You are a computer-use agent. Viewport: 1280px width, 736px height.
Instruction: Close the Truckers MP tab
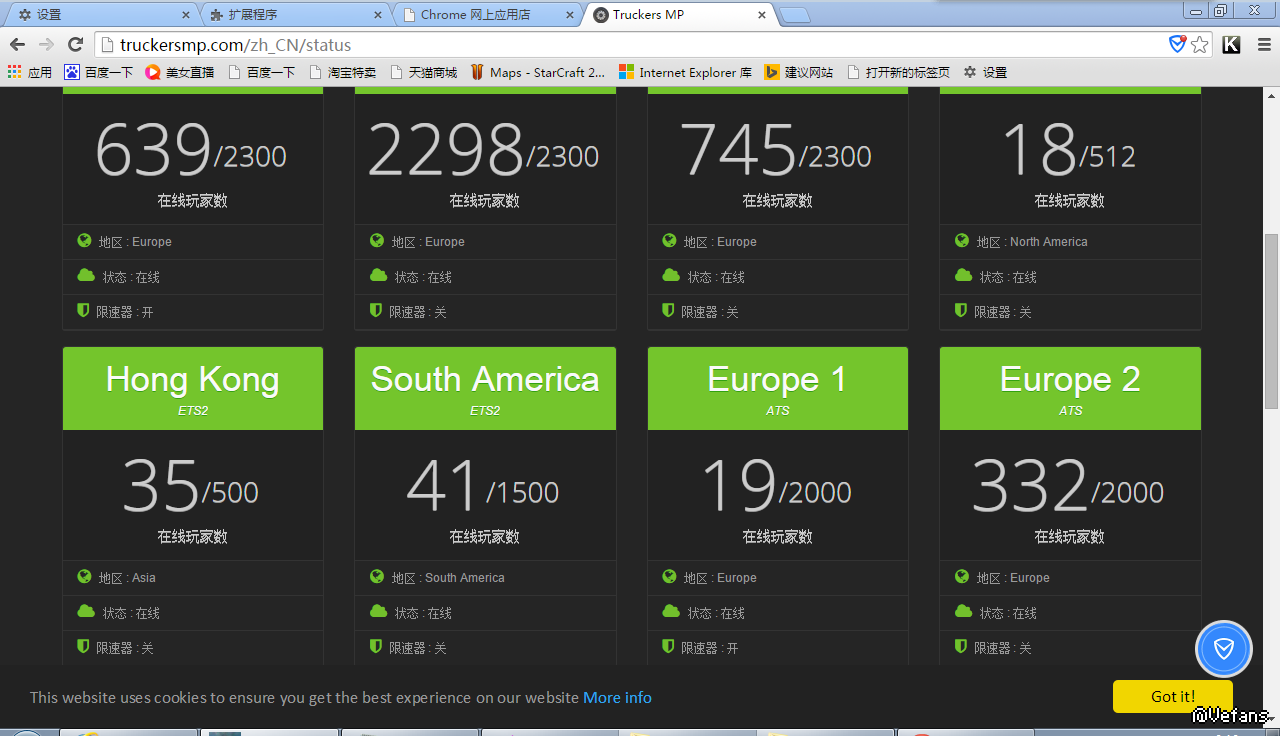pos(762,15)
